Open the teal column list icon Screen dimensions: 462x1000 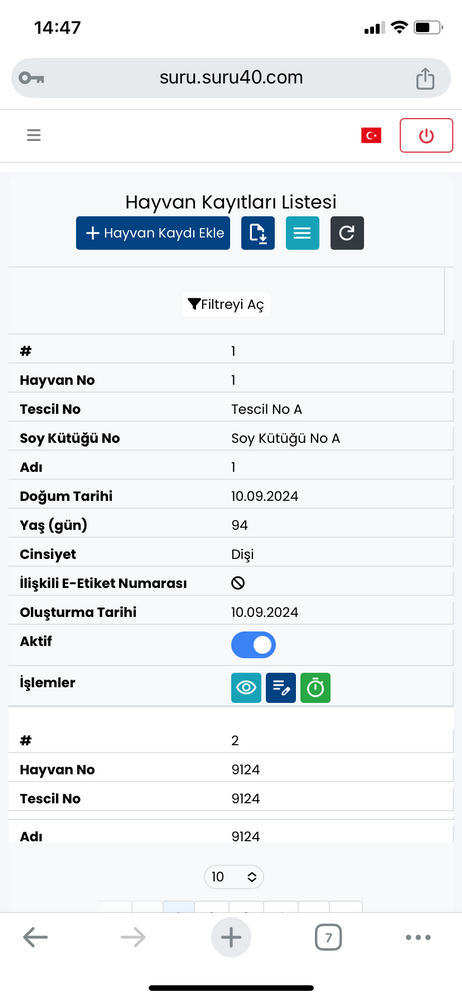click(x=302, y=233)
